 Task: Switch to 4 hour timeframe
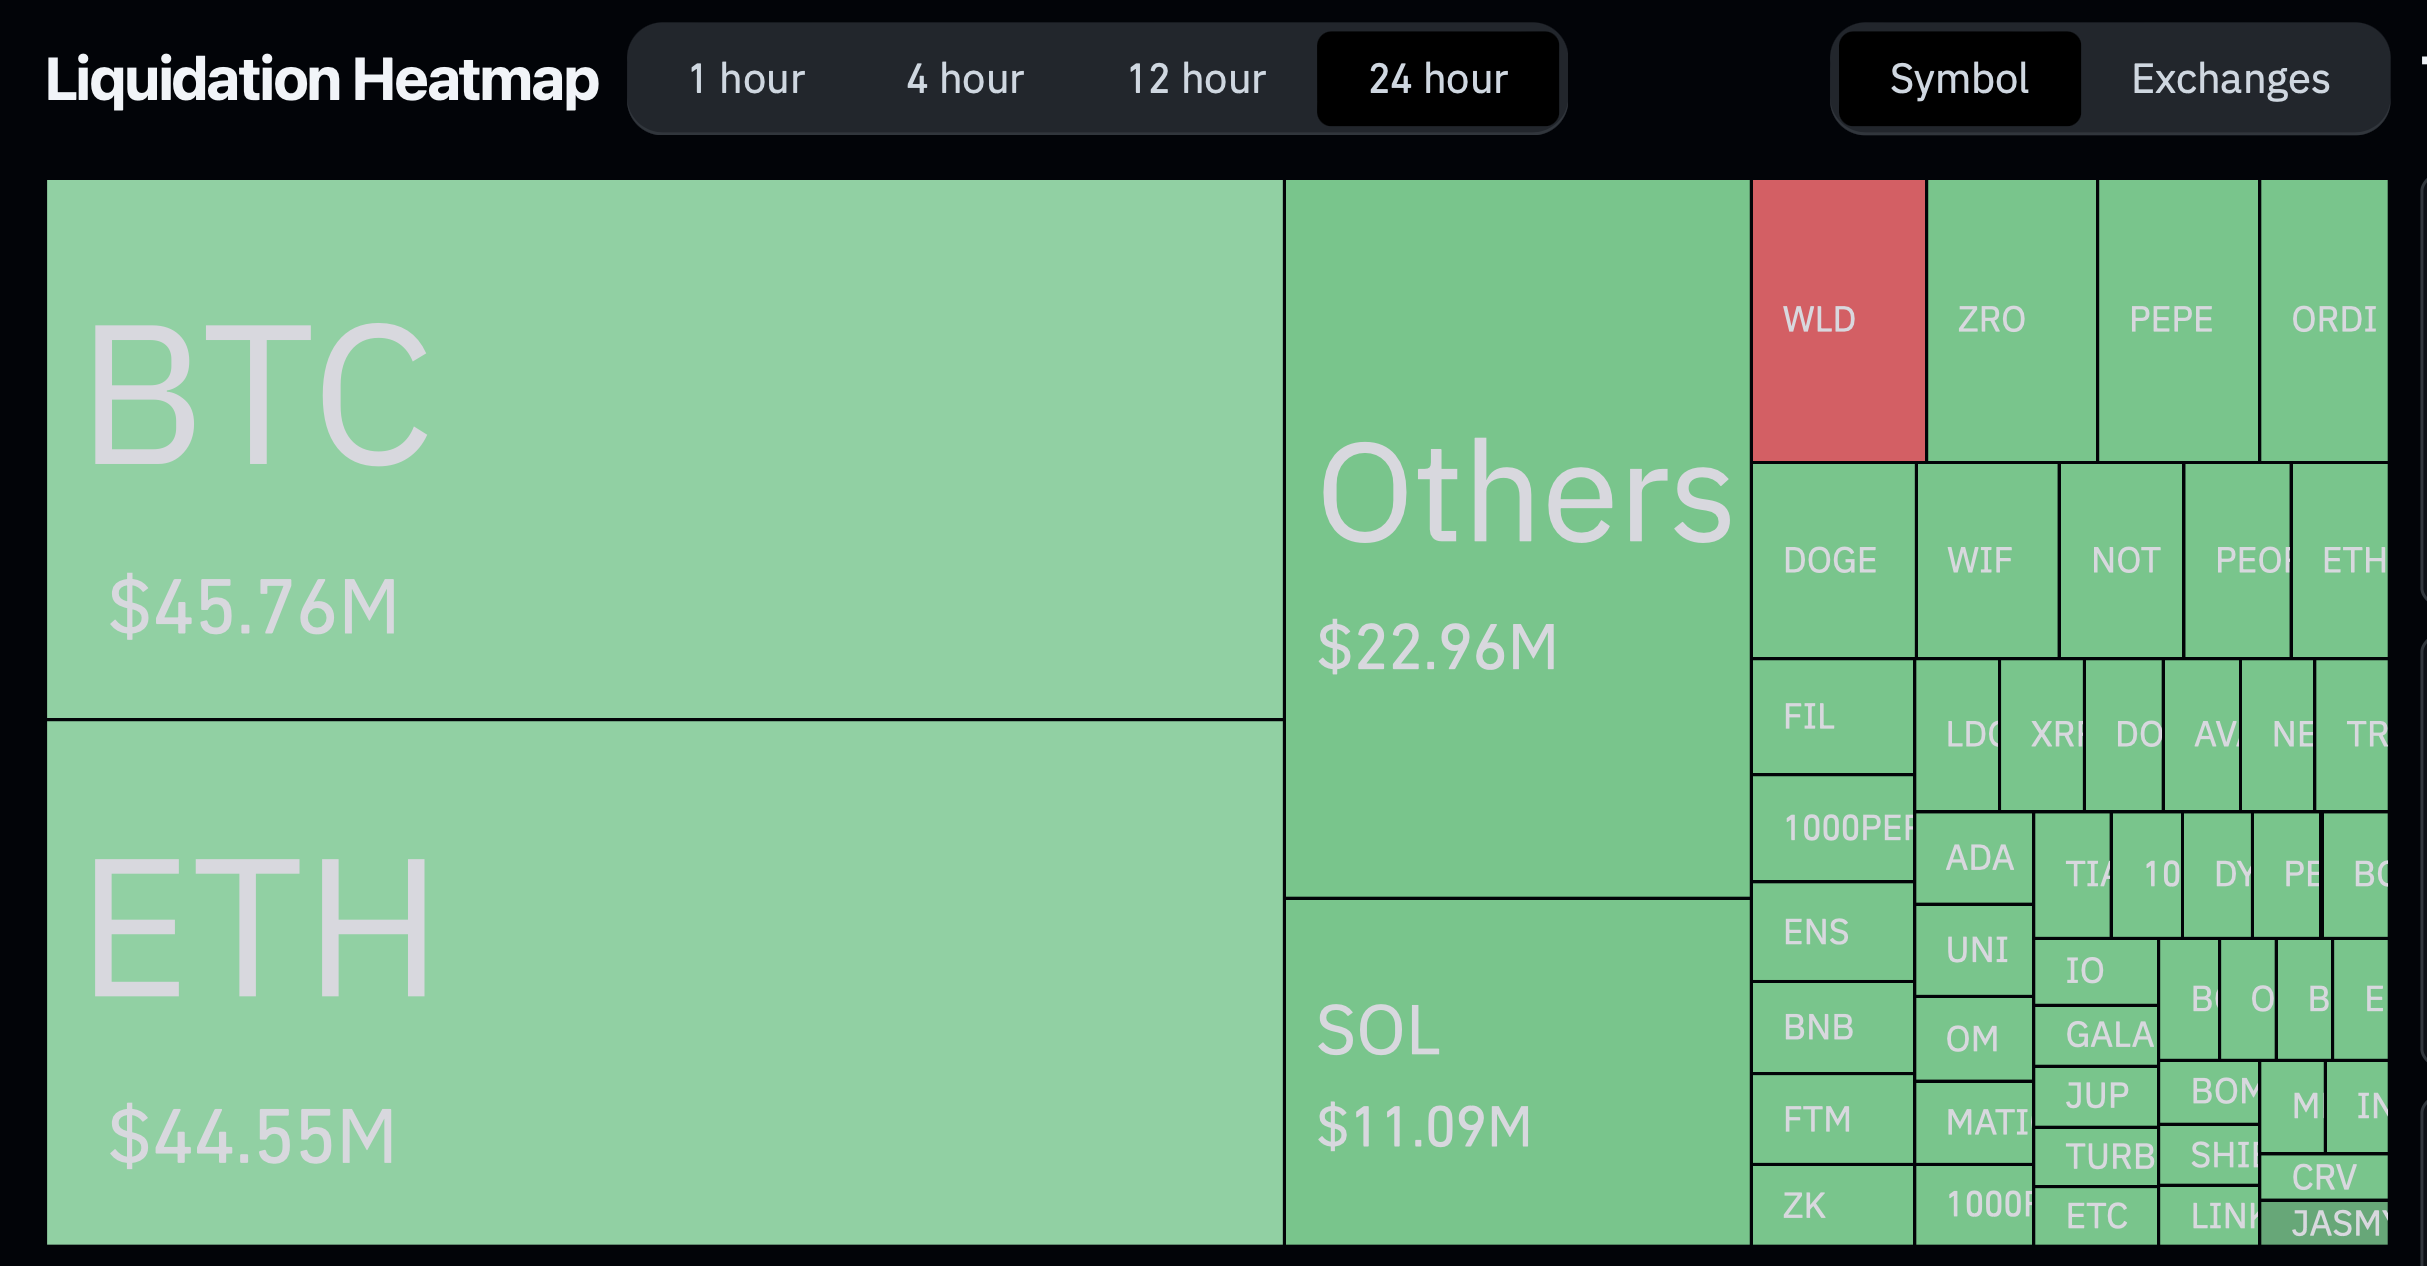pyautogui.click(x=965, y=75)
